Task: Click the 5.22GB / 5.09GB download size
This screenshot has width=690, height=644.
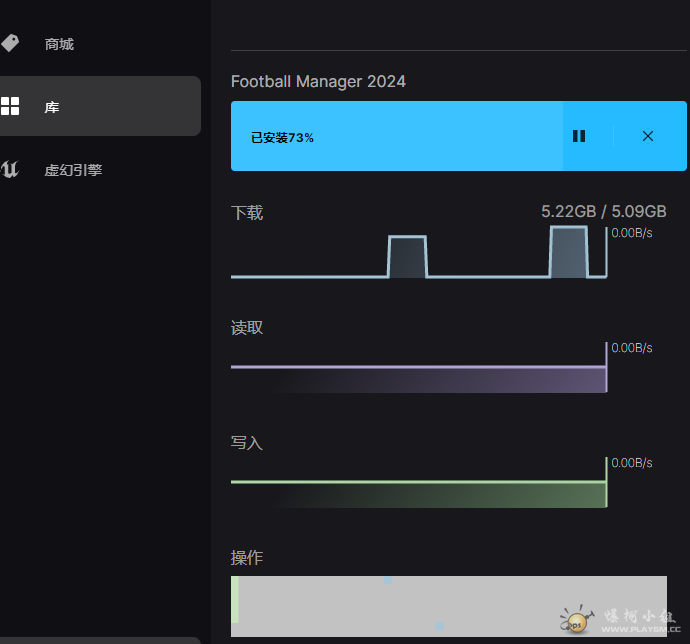Action: [604, 211]
